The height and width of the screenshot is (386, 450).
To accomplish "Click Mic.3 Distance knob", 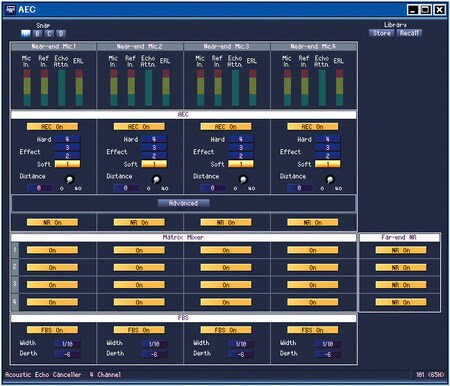I will coord(243,179).
